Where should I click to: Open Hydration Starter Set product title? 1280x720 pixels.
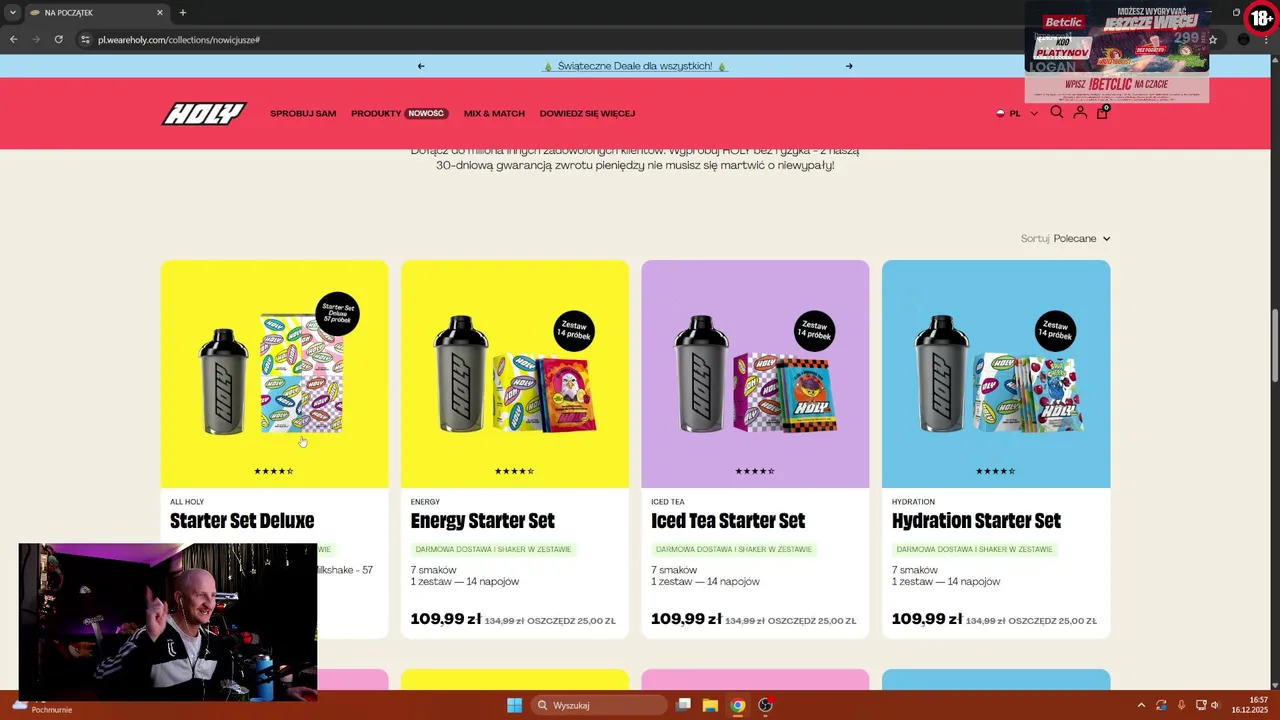point(976,521)
